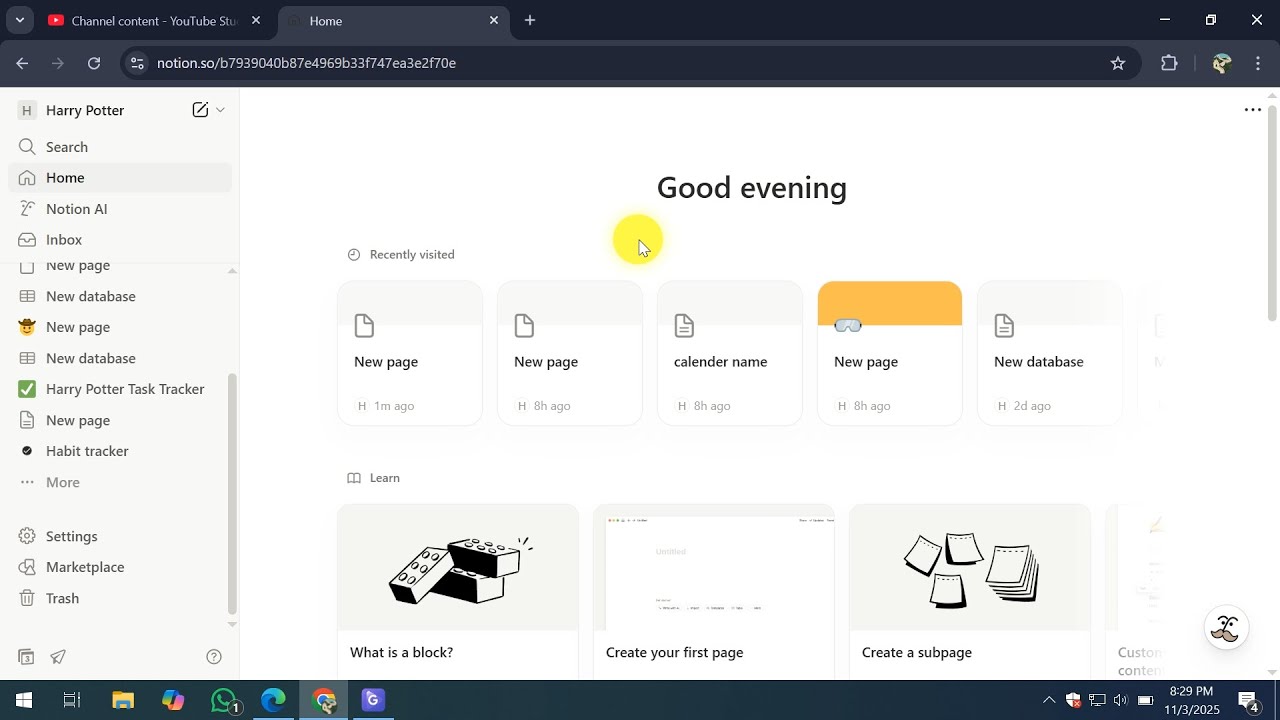Open browser Extensions puzzle icon

pyautogui.click(x=1169, y=63)
